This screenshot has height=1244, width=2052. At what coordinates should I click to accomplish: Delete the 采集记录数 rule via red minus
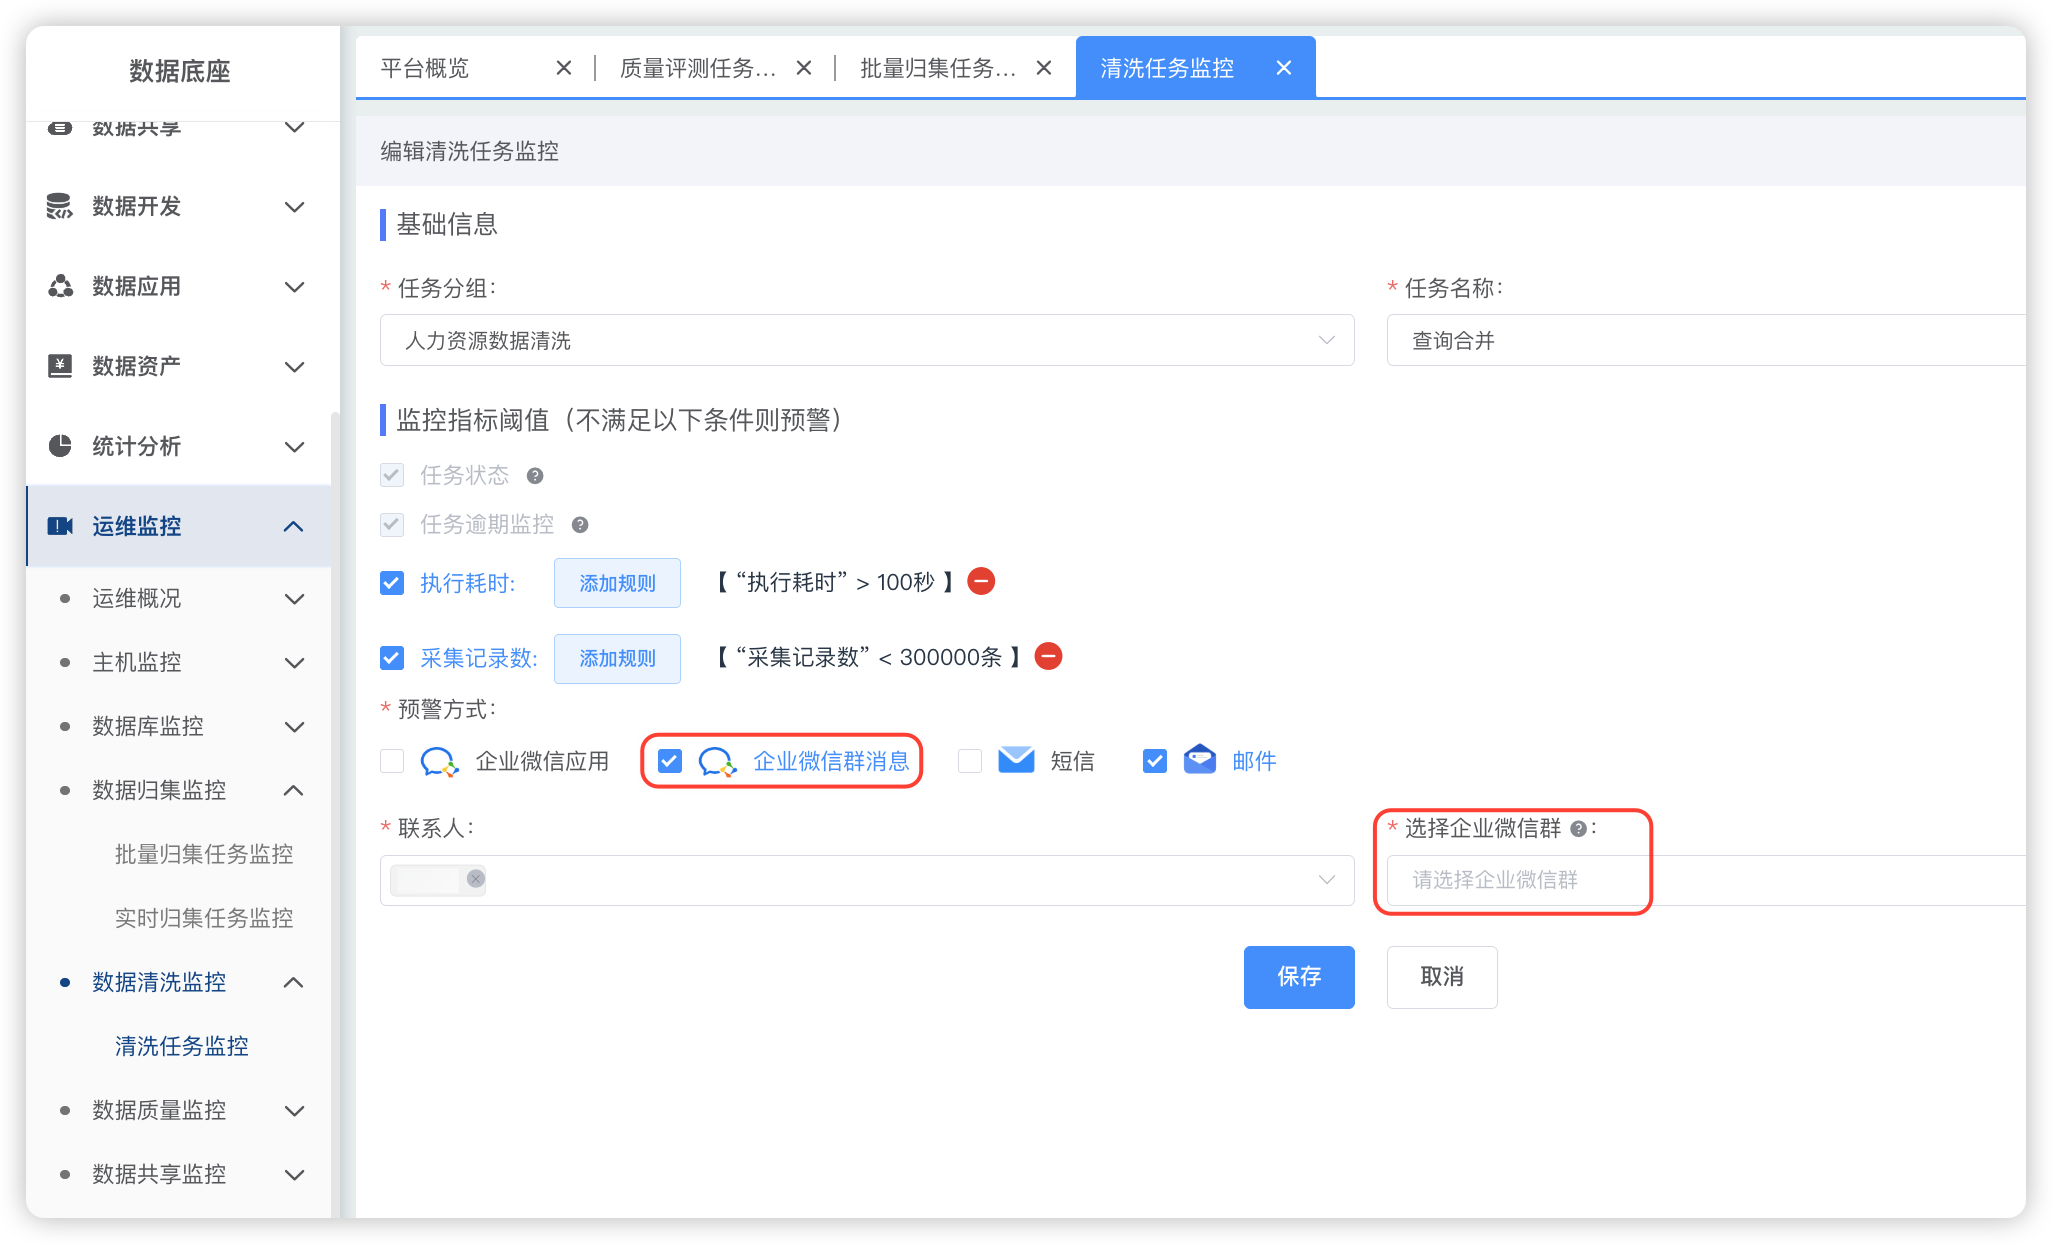point(1048,657)
